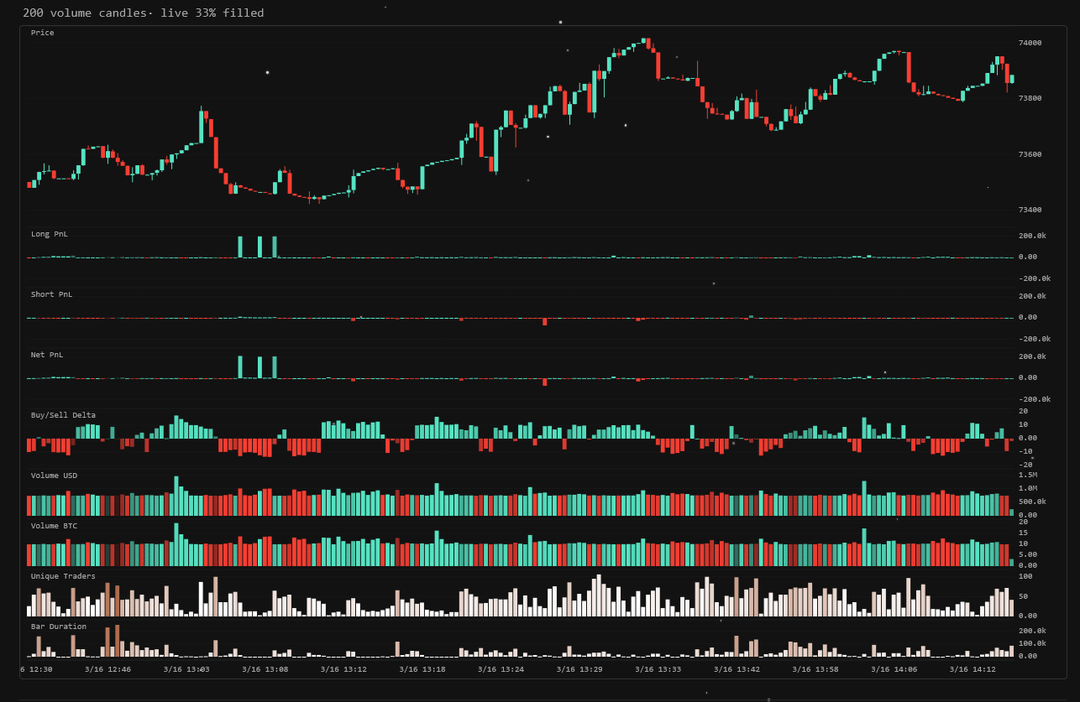The height and width of the screenshot is (702, 1080).
Task: Click the leftmost tall green Long PnL bar
Action: (x=240, y=247)
